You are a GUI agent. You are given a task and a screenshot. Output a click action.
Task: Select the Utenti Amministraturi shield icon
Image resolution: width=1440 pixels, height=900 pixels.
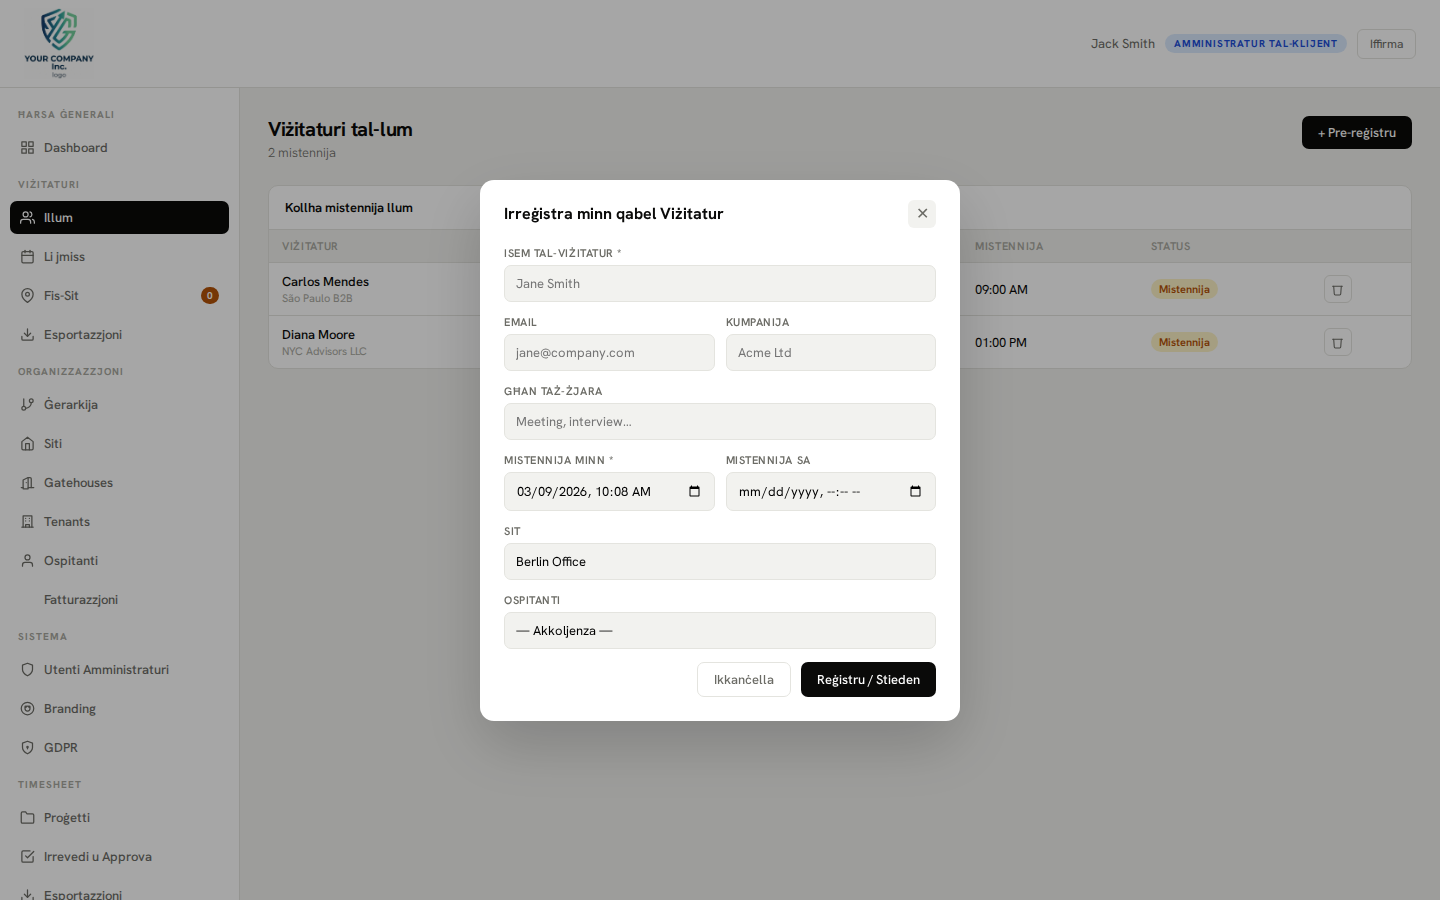(x=27, y=669)
